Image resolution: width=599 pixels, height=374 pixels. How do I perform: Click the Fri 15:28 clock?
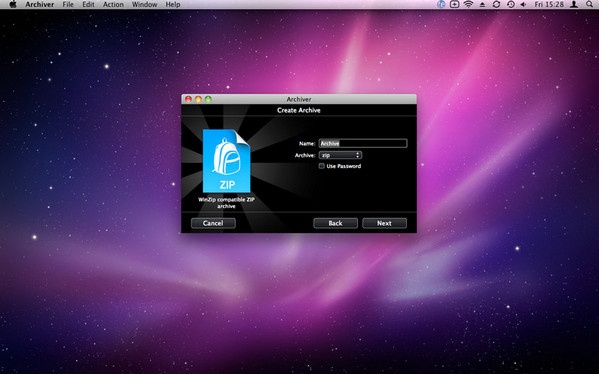[549, 5]
